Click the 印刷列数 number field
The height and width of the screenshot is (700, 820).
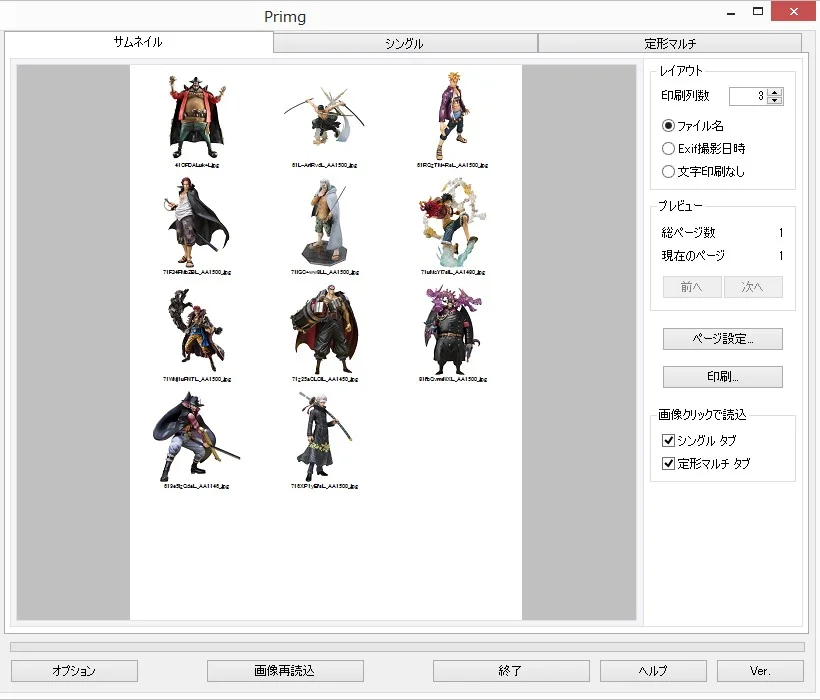748,96
